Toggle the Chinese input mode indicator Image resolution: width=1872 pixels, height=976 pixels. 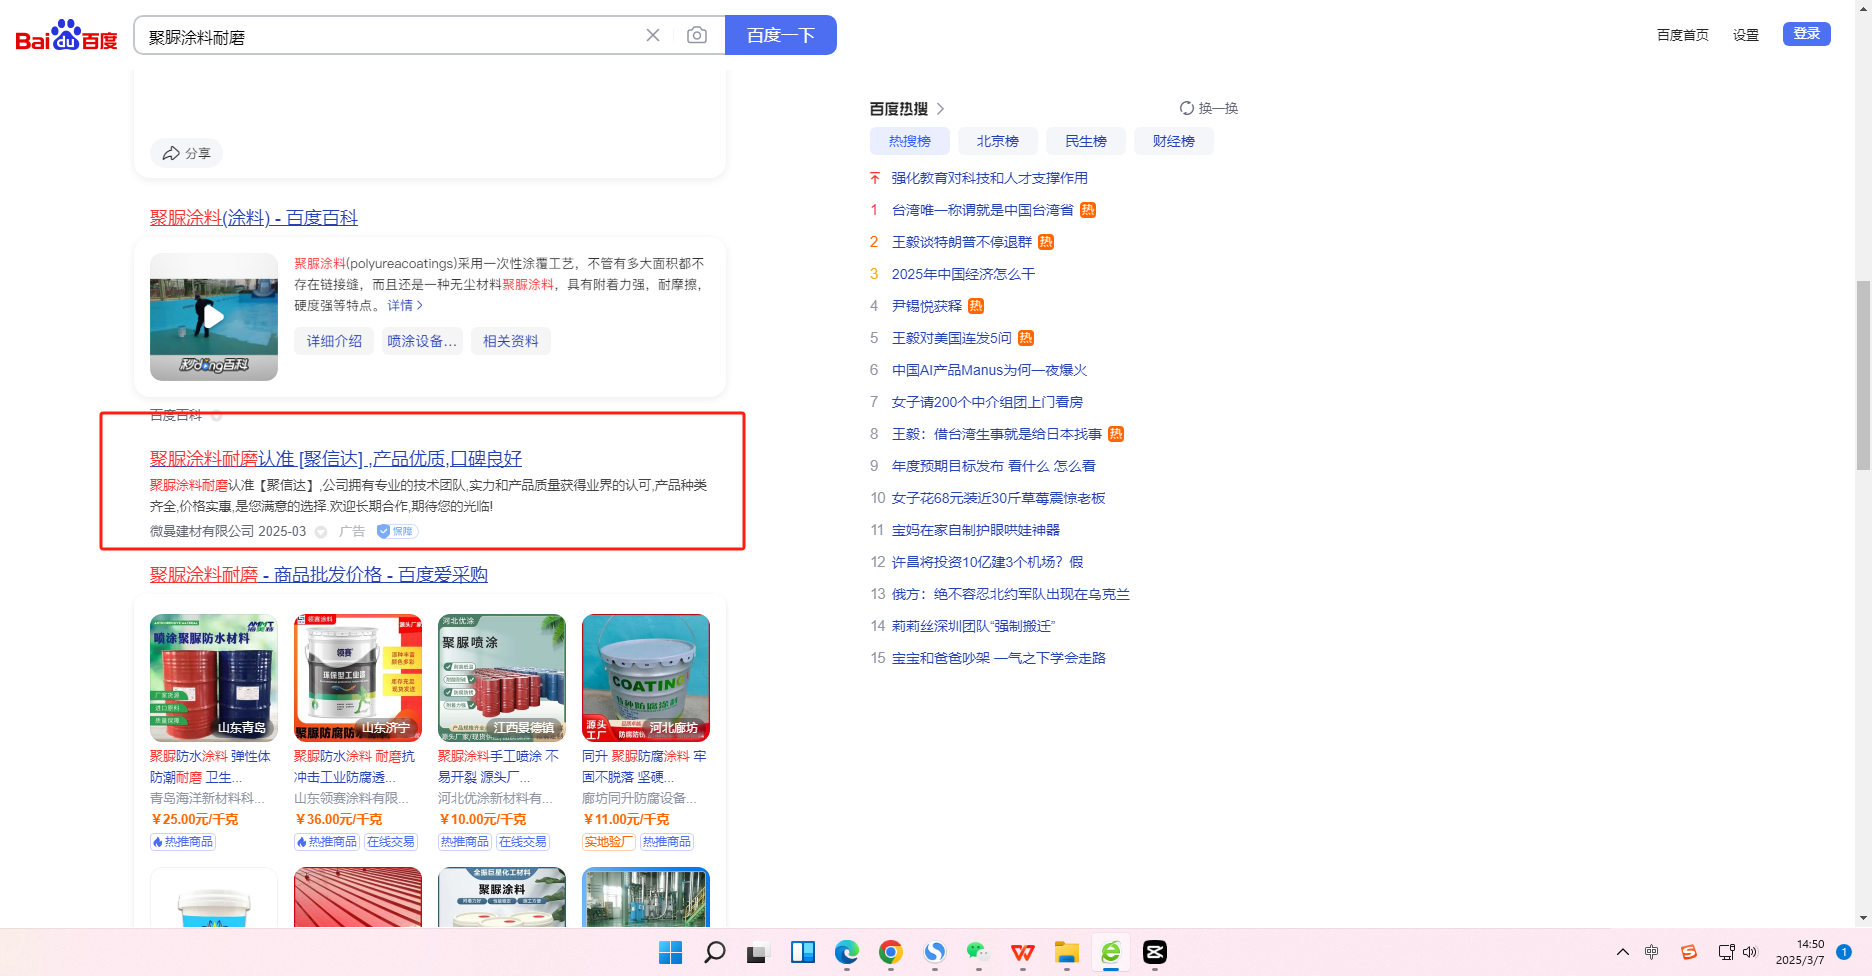1652,952
